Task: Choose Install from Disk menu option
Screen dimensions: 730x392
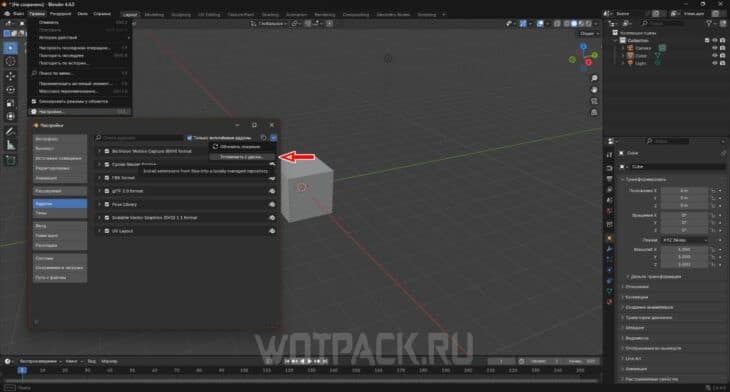Action: [242, 157]
